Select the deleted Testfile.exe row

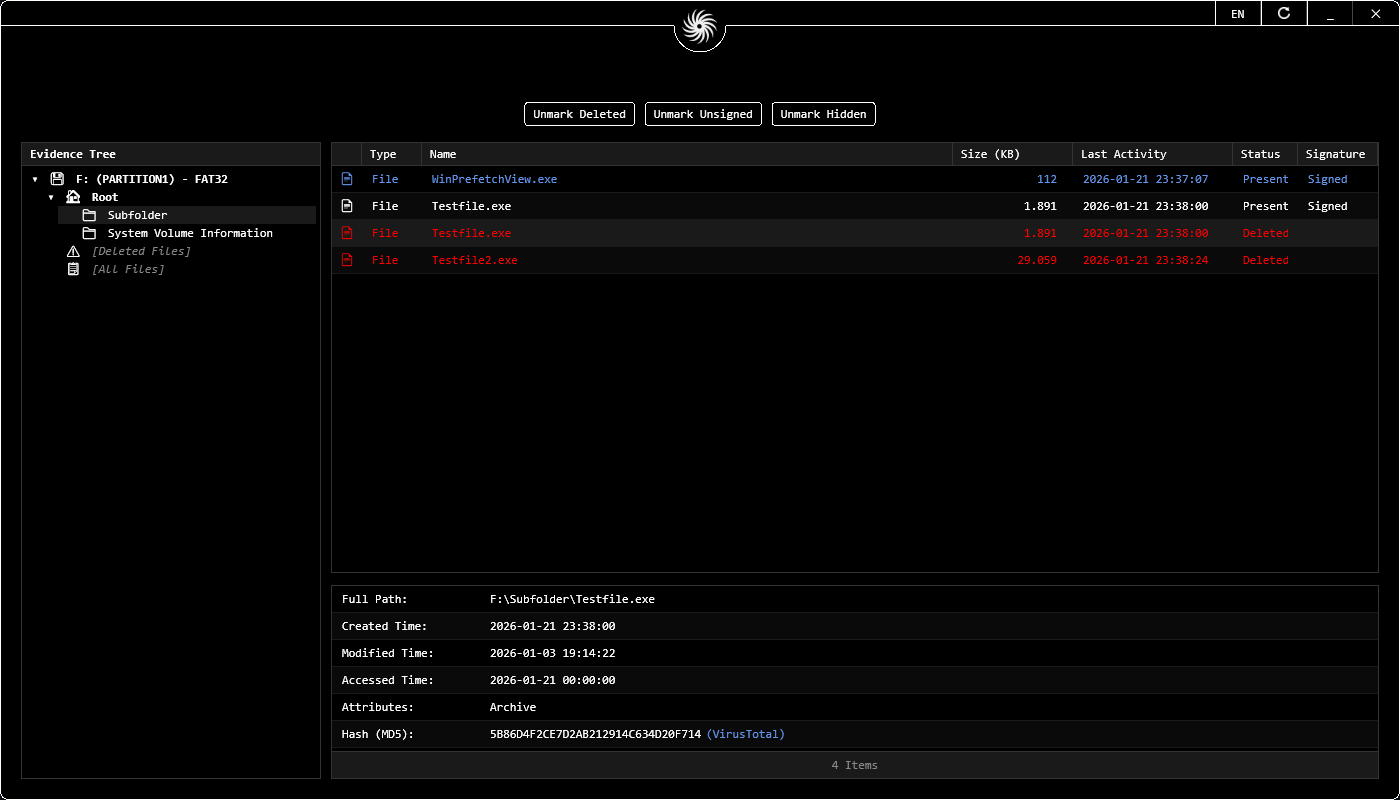coord(700,233)
